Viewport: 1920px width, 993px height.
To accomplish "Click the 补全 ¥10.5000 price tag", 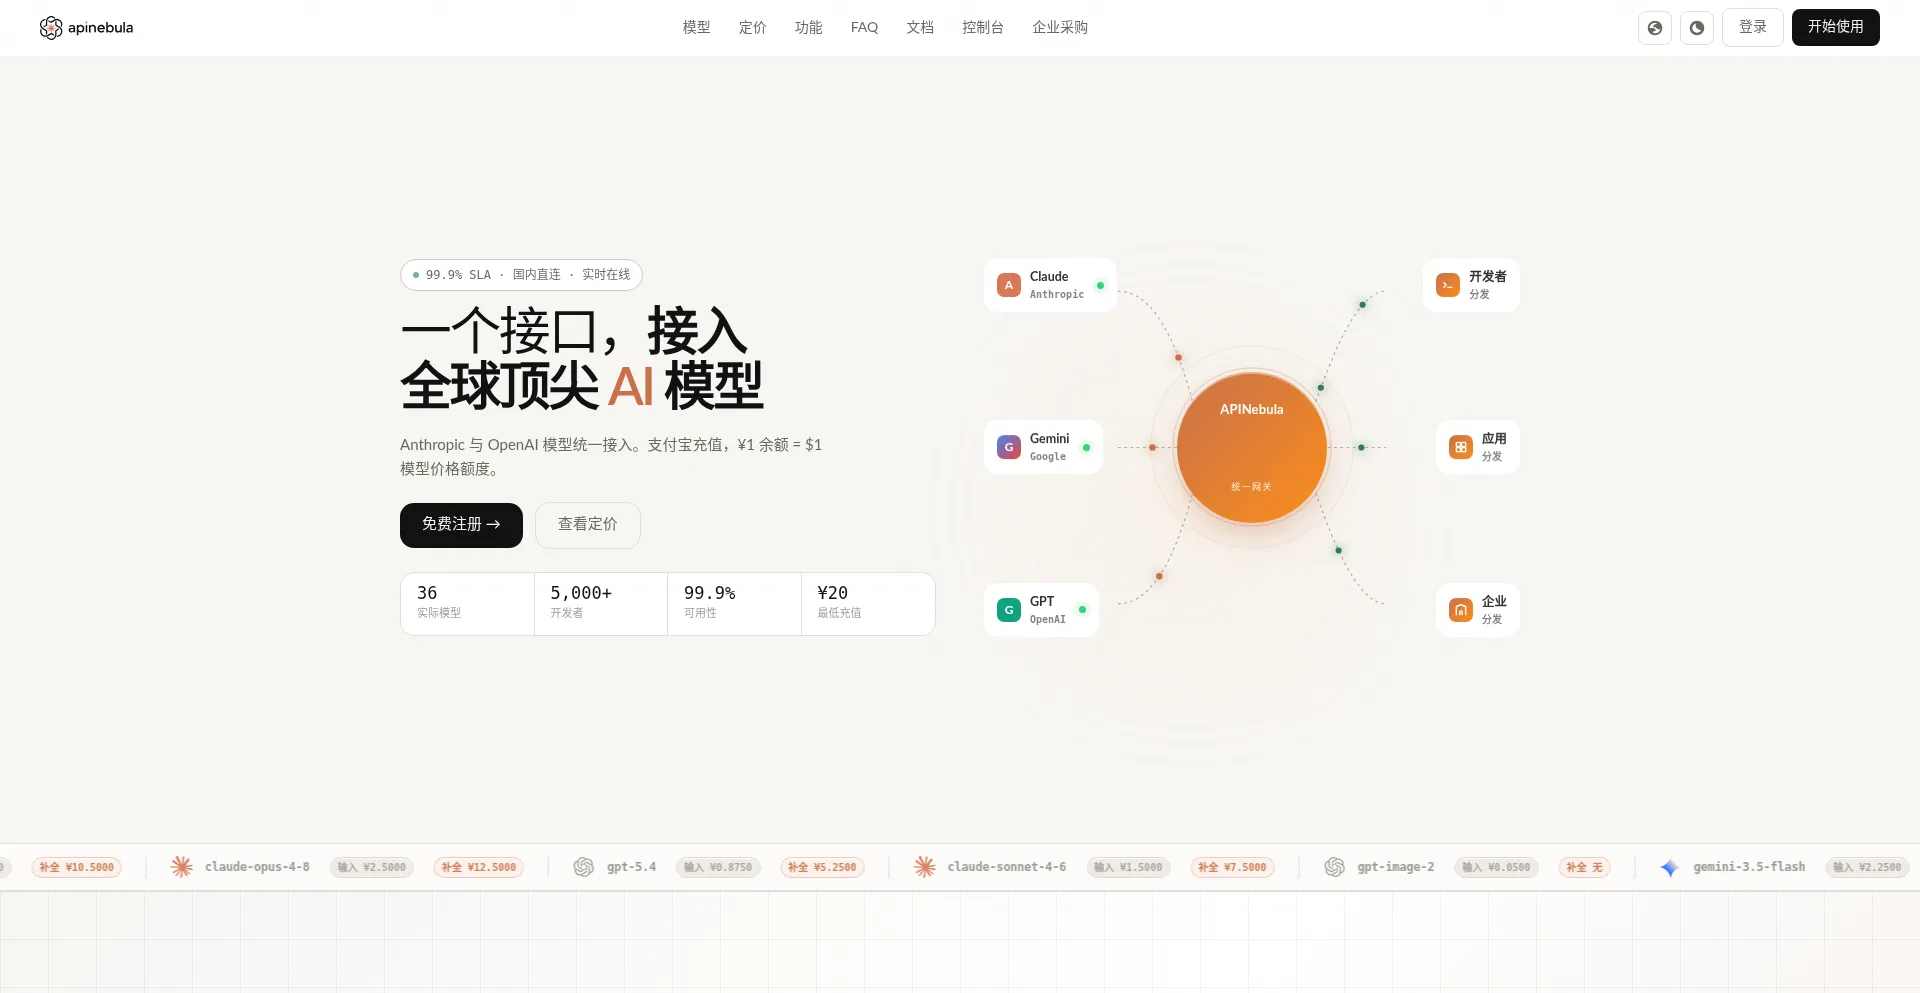I will click(x=77, y=867).
